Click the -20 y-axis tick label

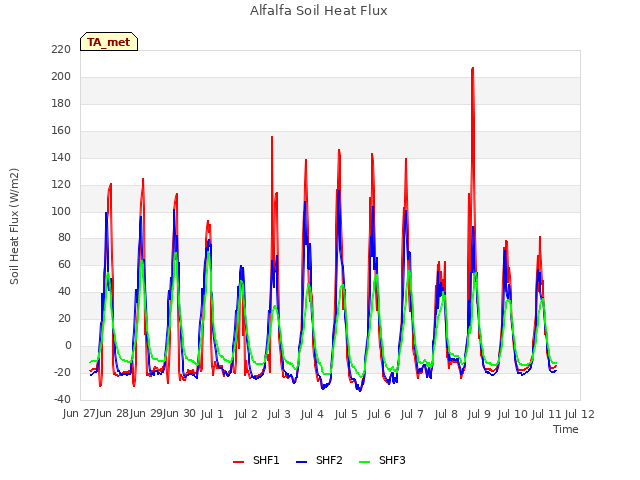(62, 372)
